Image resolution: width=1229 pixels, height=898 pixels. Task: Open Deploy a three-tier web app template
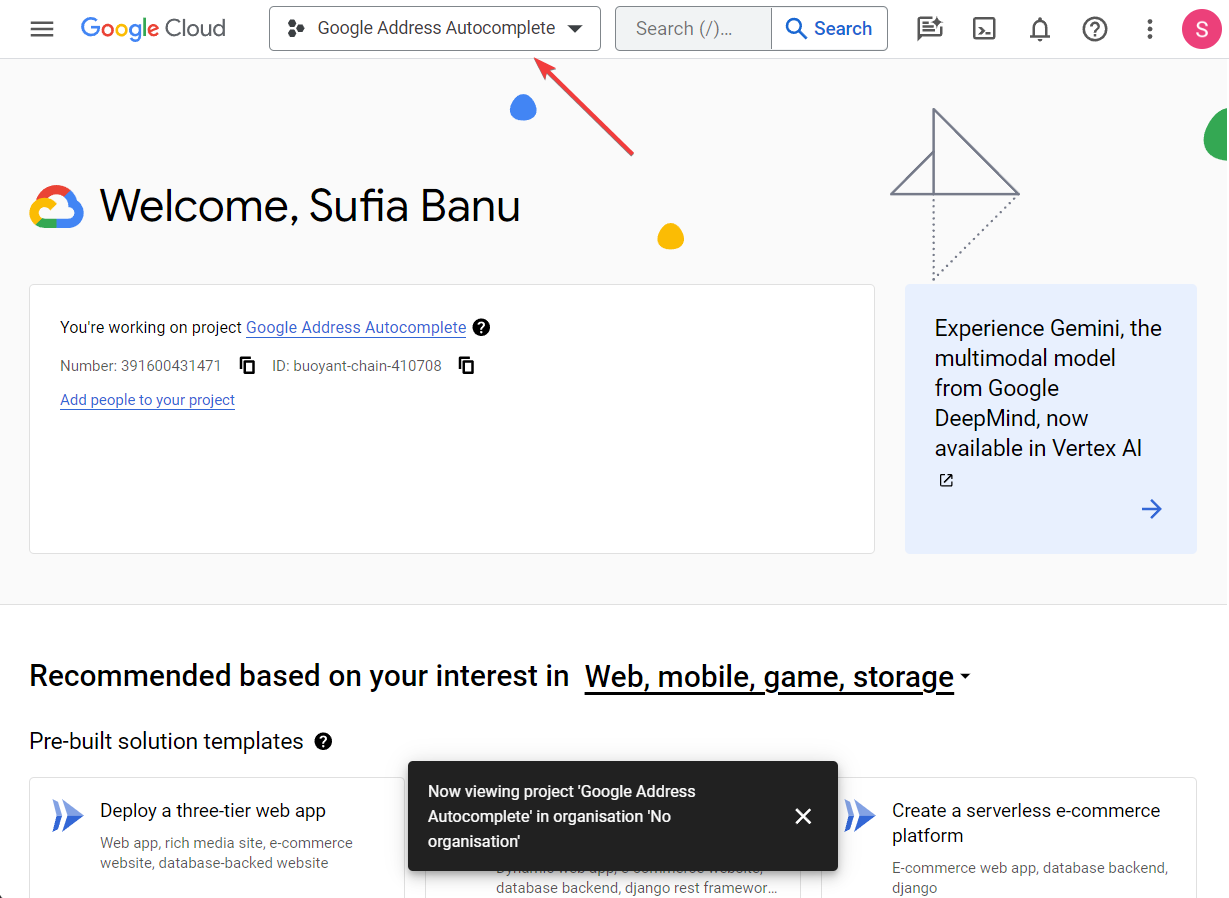click(x=217, y=837)
